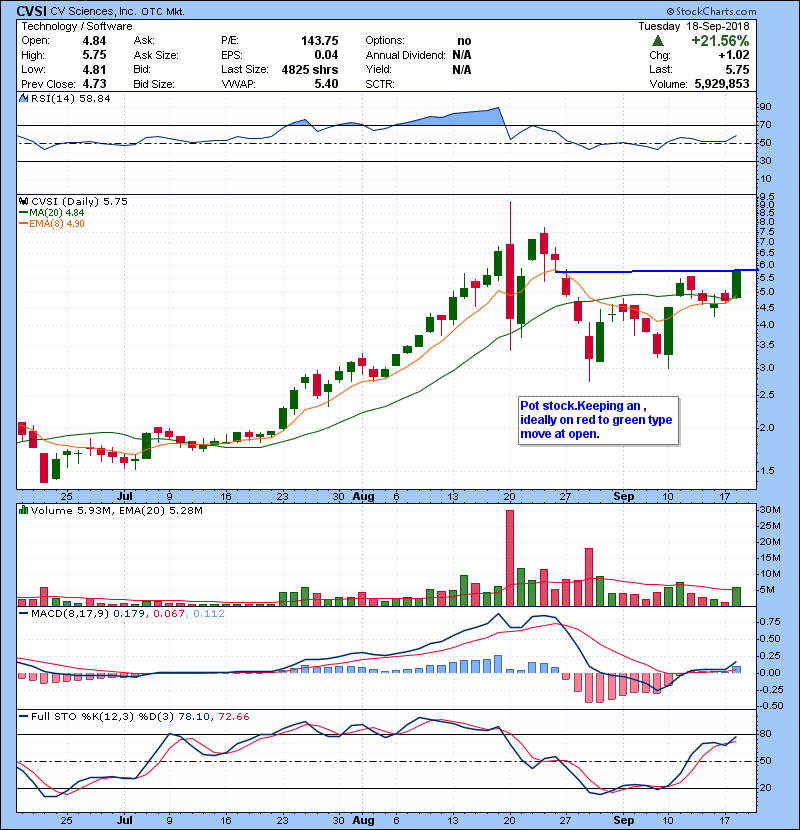This screenshot has width=800, height=830.
Task: Click the +21.56% percent change value
Action: (x=720, y=41)
